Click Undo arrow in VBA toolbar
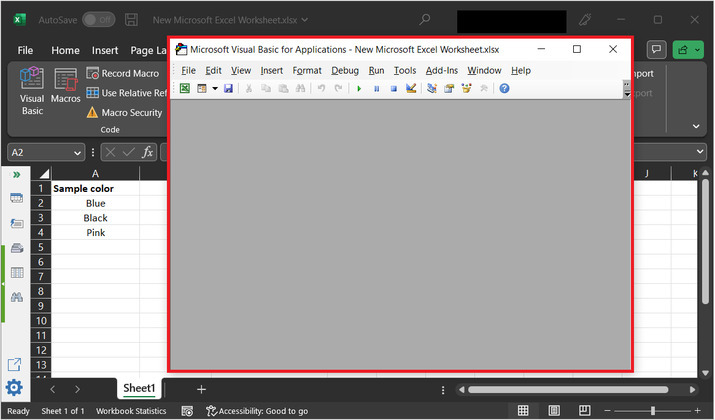The width and height of the screenshot is (715, 420). [321, 88]
